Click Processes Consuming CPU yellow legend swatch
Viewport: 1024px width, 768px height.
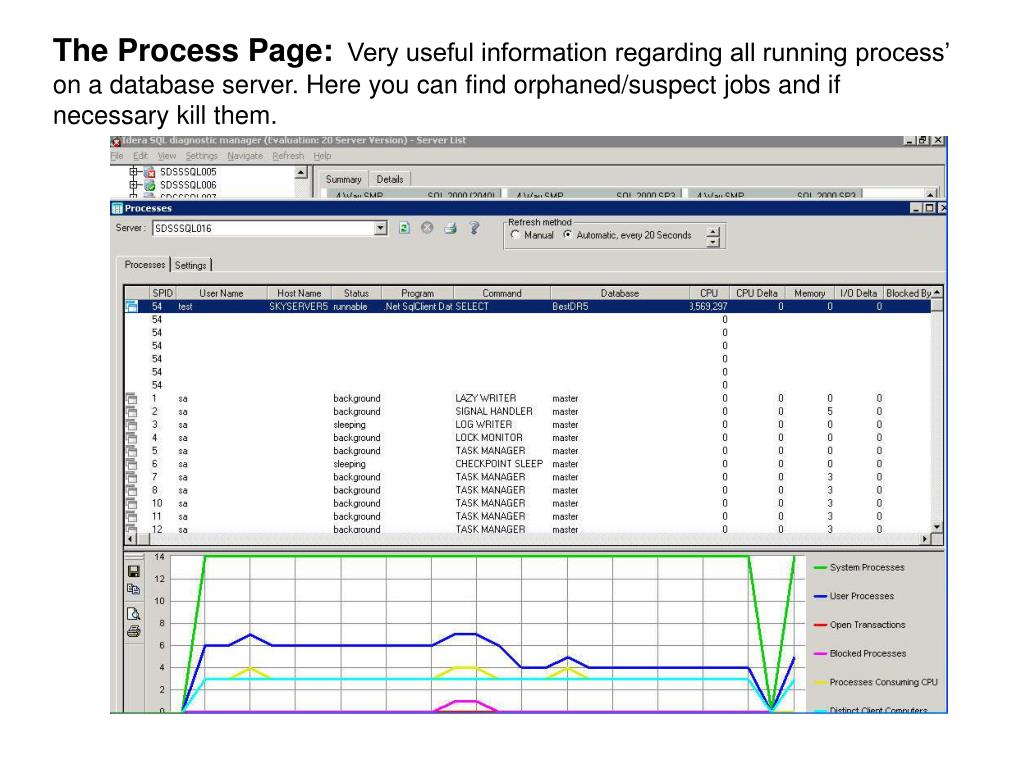tap(820, 682)
